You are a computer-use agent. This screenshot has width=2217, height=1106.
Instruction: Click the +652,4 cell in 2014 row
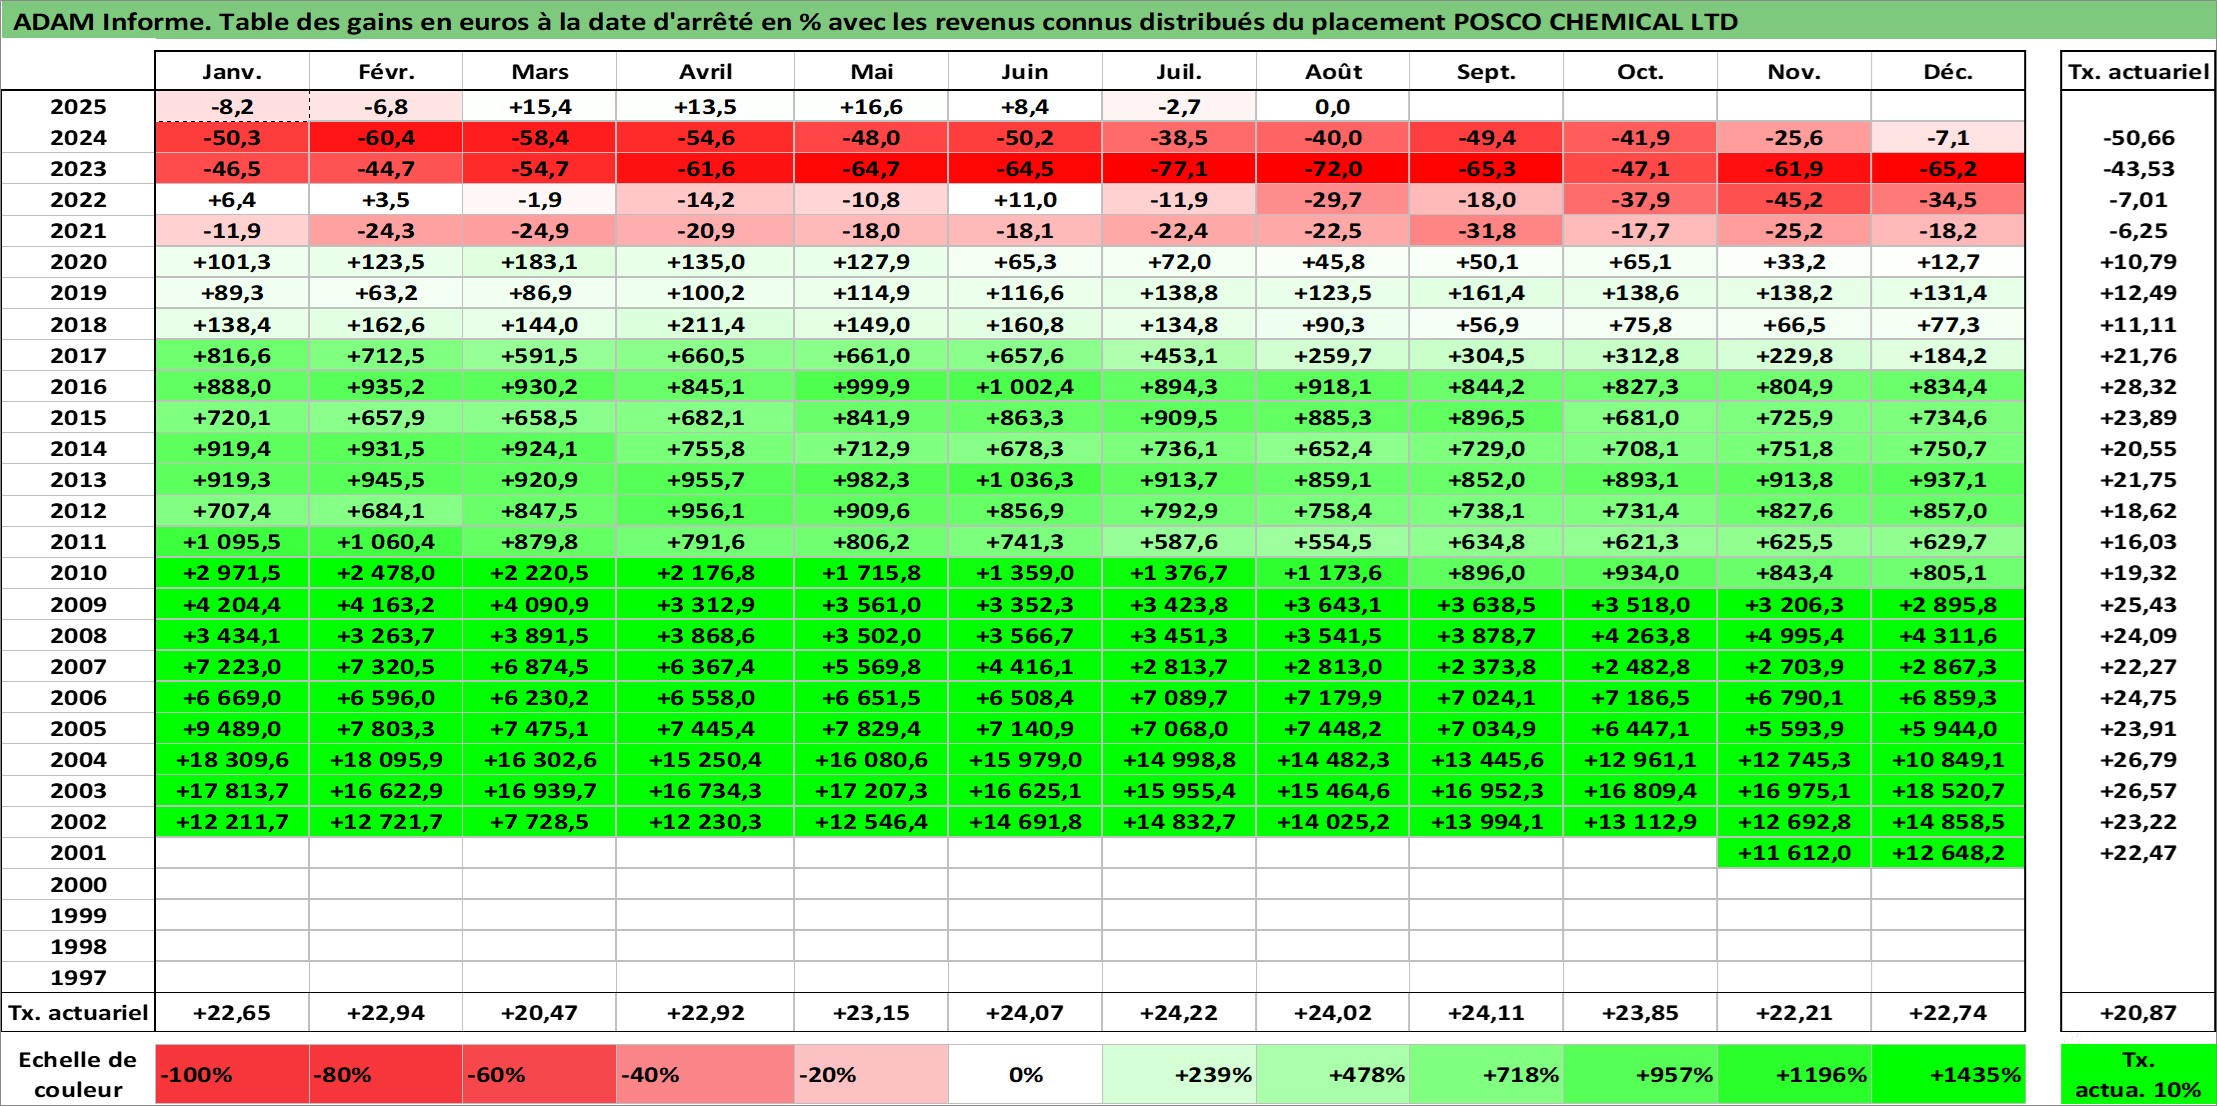tap(1333, 449)
